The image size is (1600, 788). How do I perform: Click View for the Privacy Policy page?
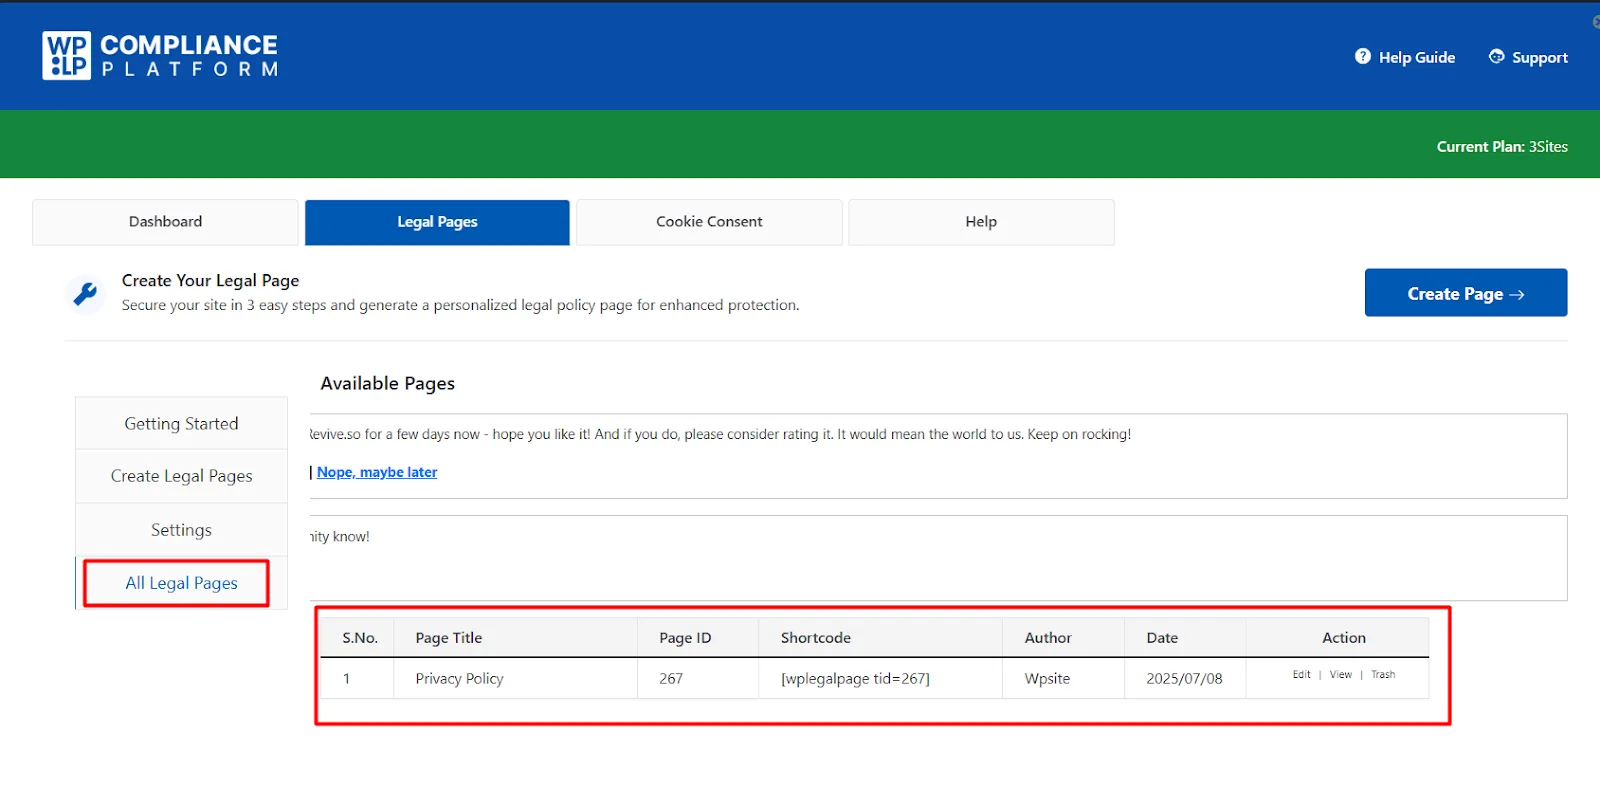pos(1341,675)
